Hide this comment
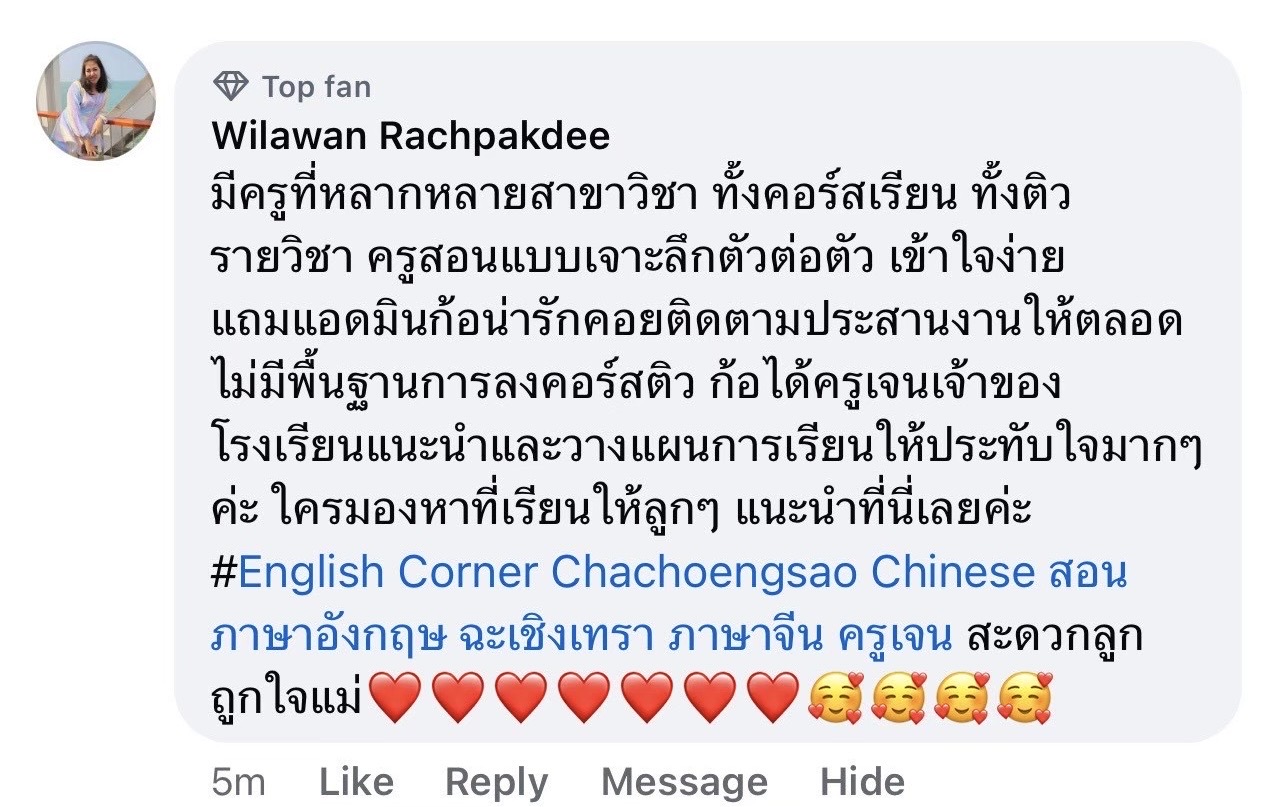The width and height of the screenshot is (1284, 807). pyautogui.click(x=862, y=782)
